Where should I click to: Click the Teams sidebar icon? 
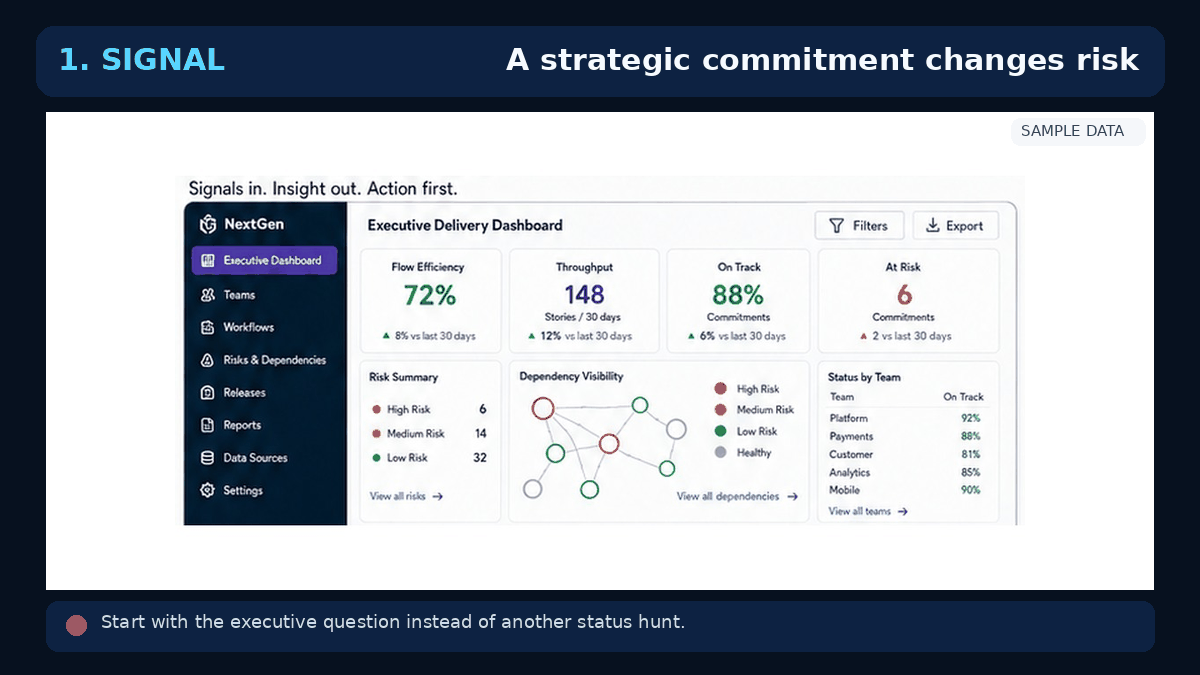pyautogui.click(x=208, y=295)
